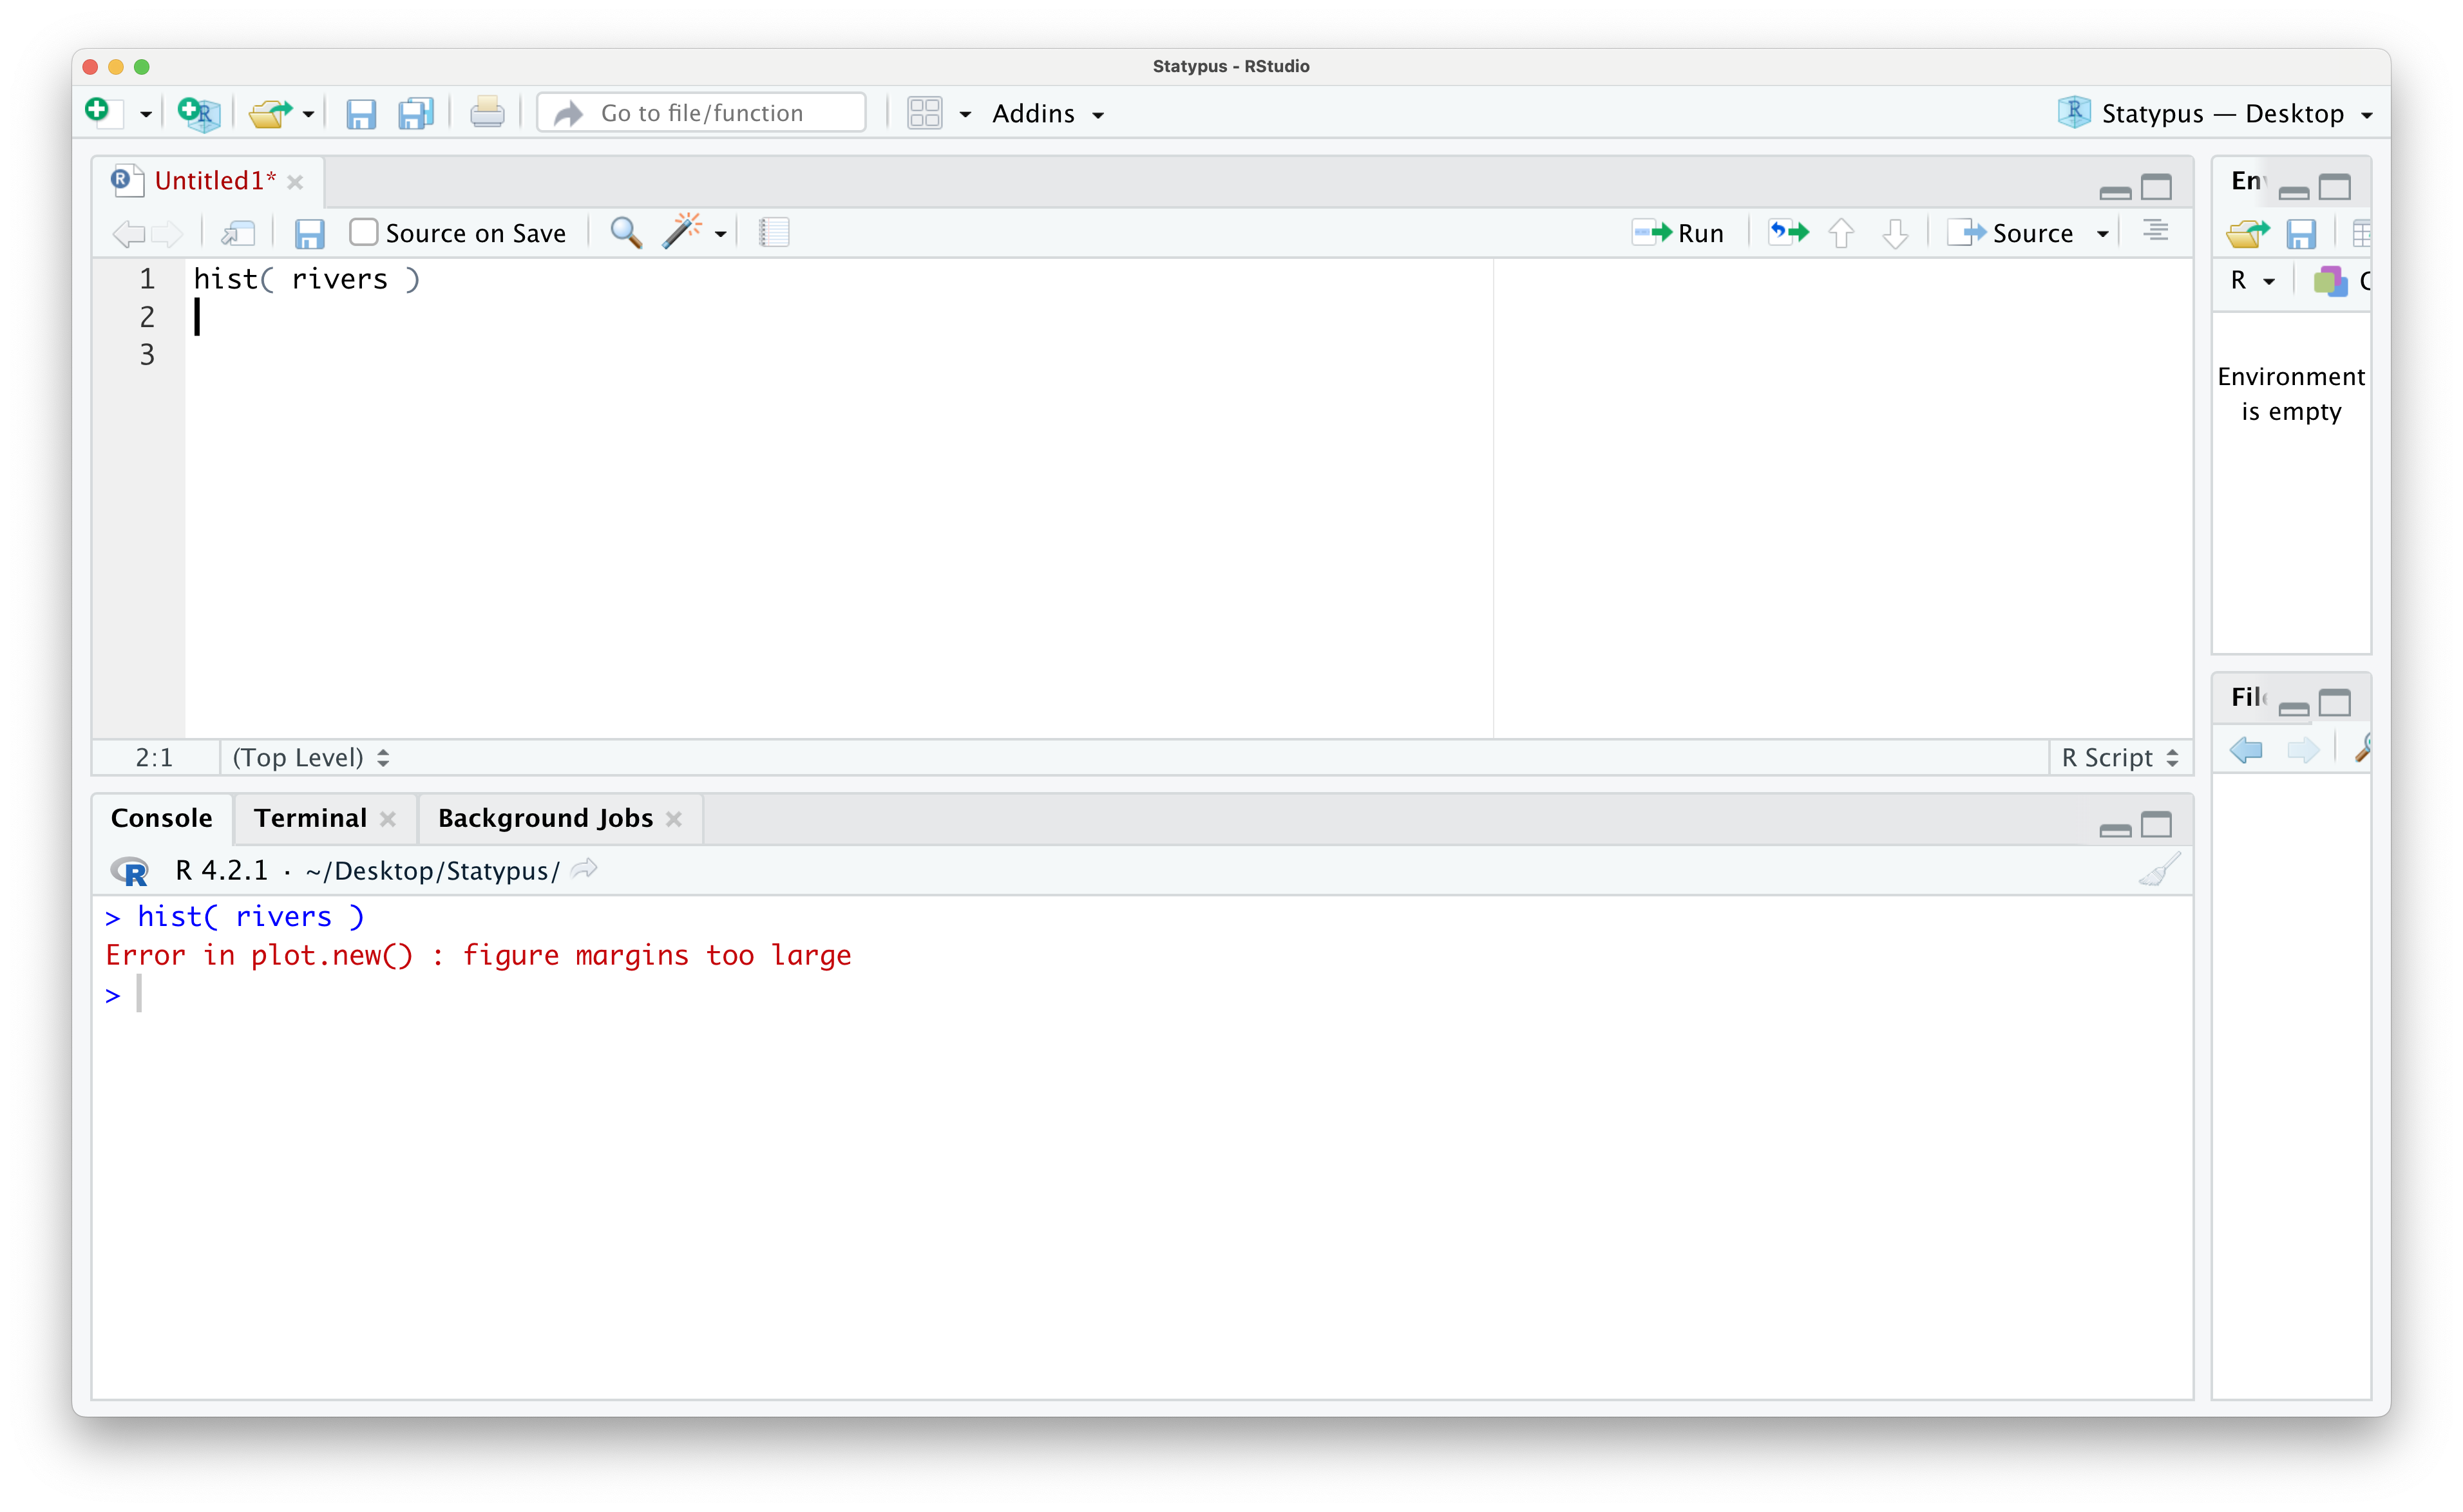Enable the Source on Save checkbox
Image resolution: width=2463 pixels, height=1512 pixels.
(x=363, y=233)
